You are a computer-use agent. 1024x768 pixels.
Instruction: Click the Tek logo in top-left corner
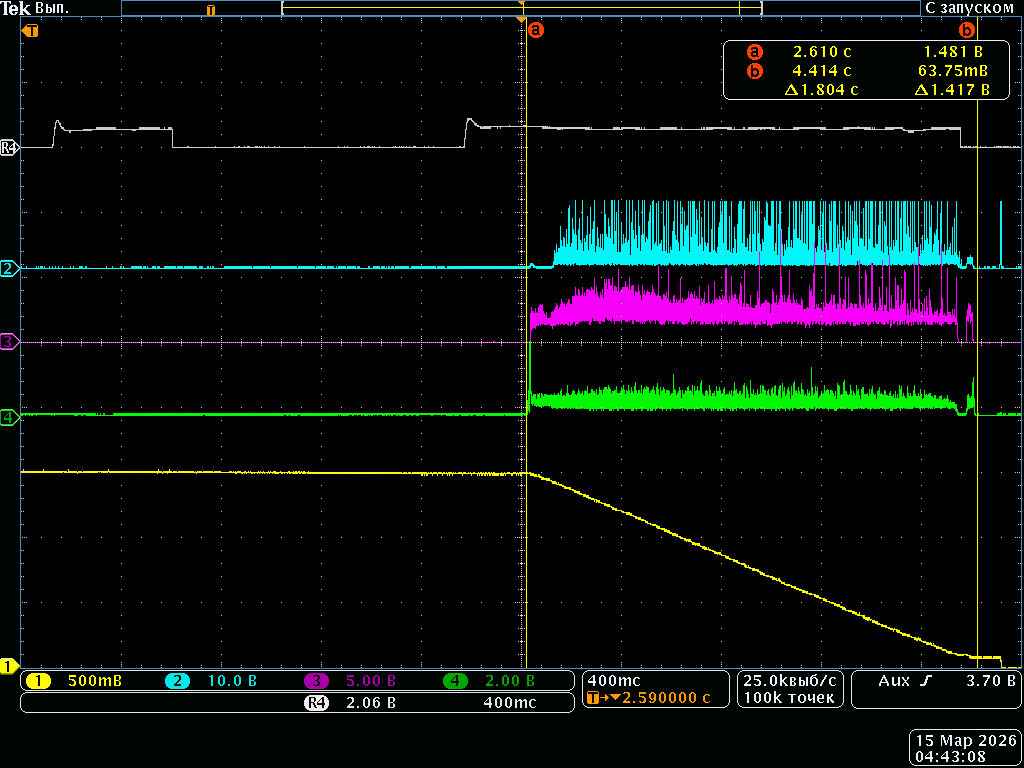16,8
